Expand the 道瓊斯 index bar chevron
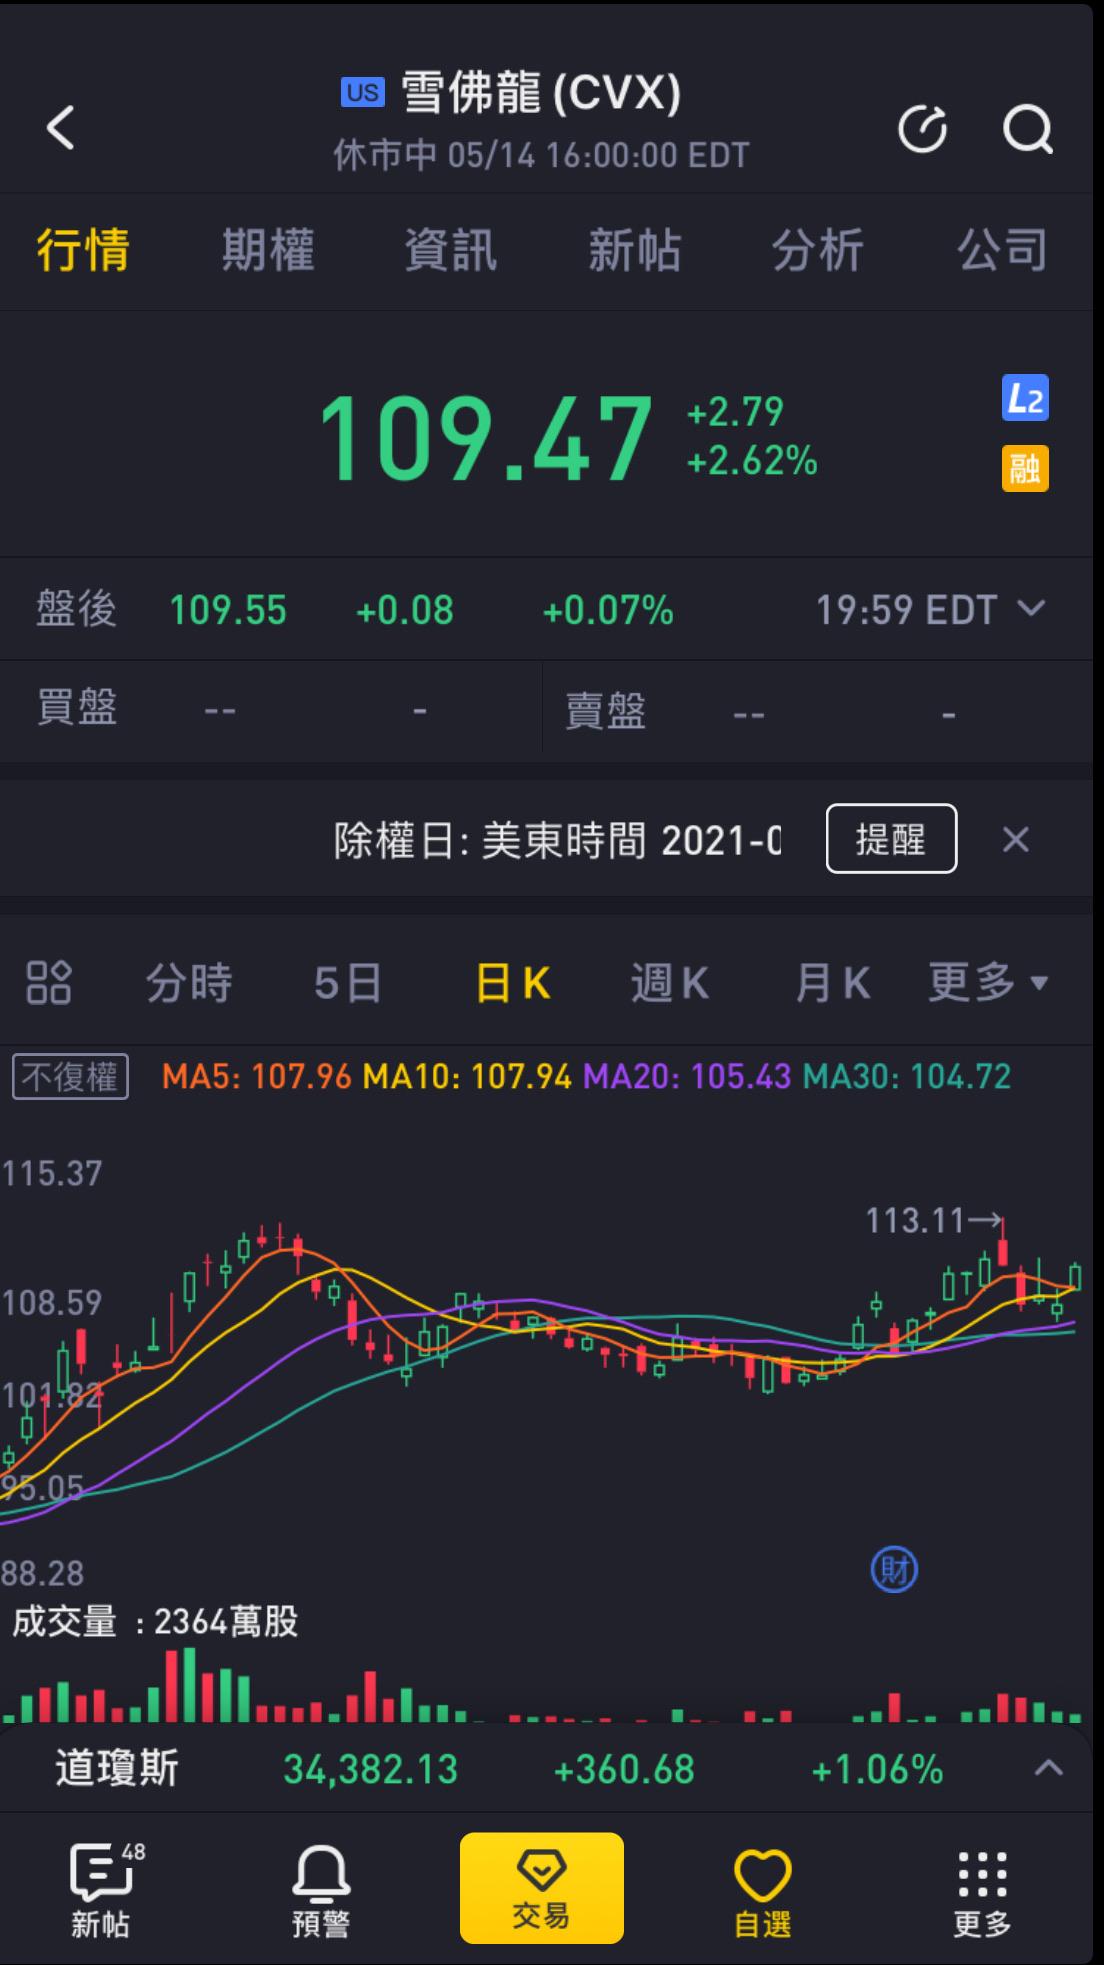The image size is (1104, 1965). 1048,1768
